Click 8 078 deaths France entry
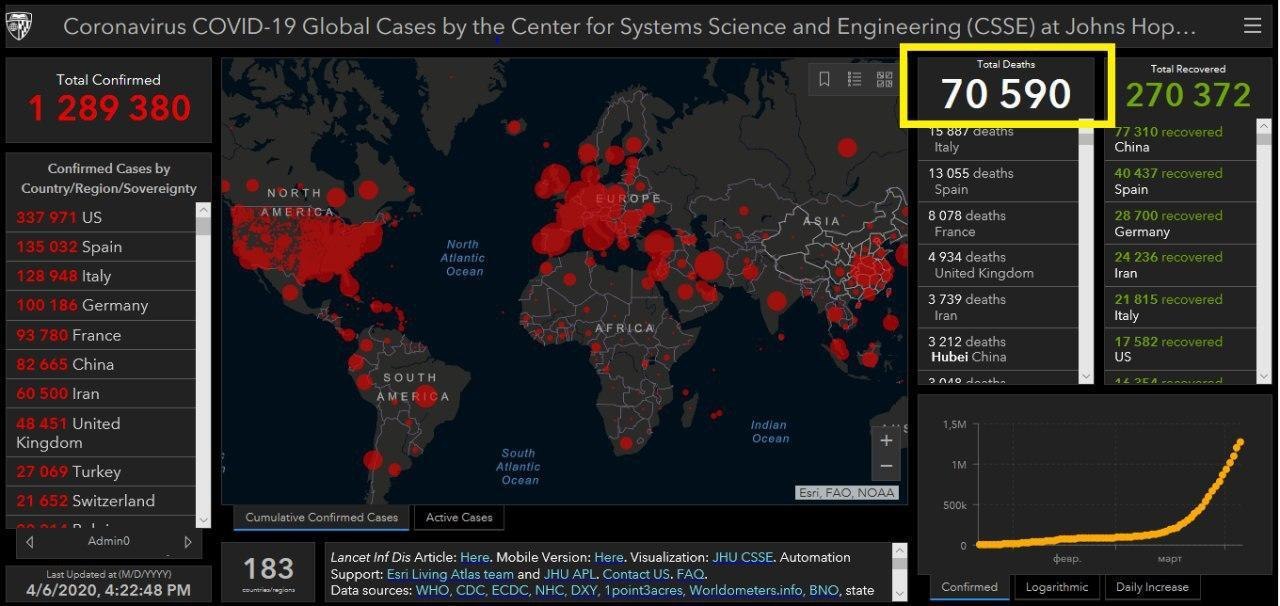The height and width of the screenshot is (606, 1280). 998,223
